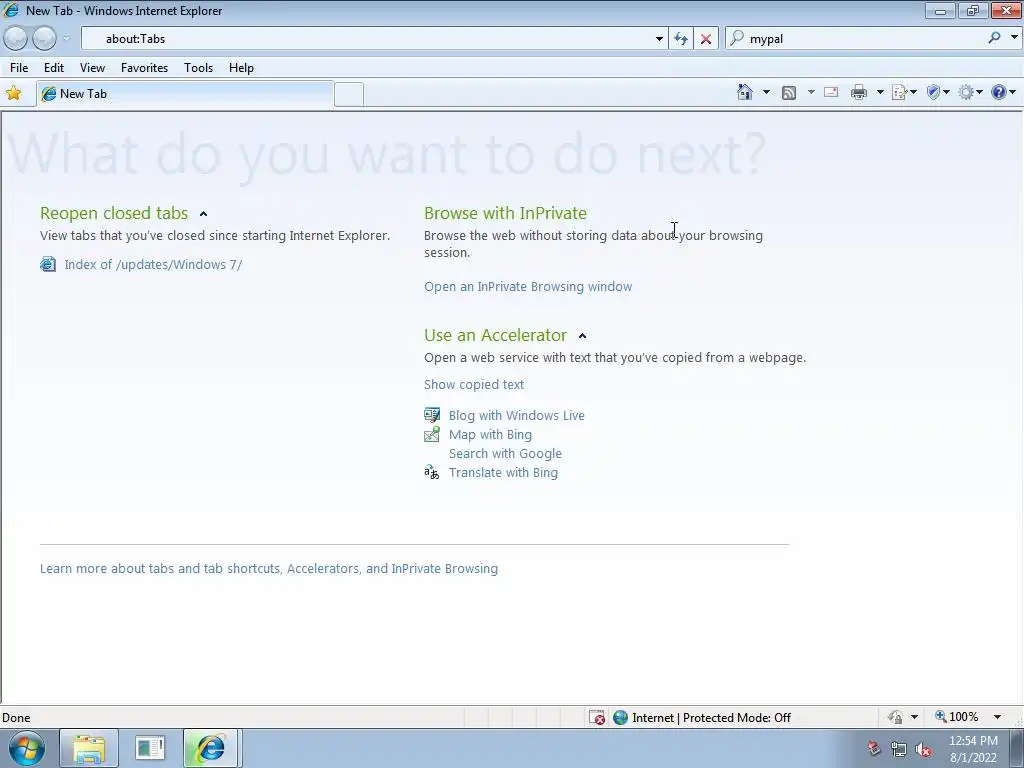
Task: Click the Tools gear icon
Action: [x=966, y=93]
